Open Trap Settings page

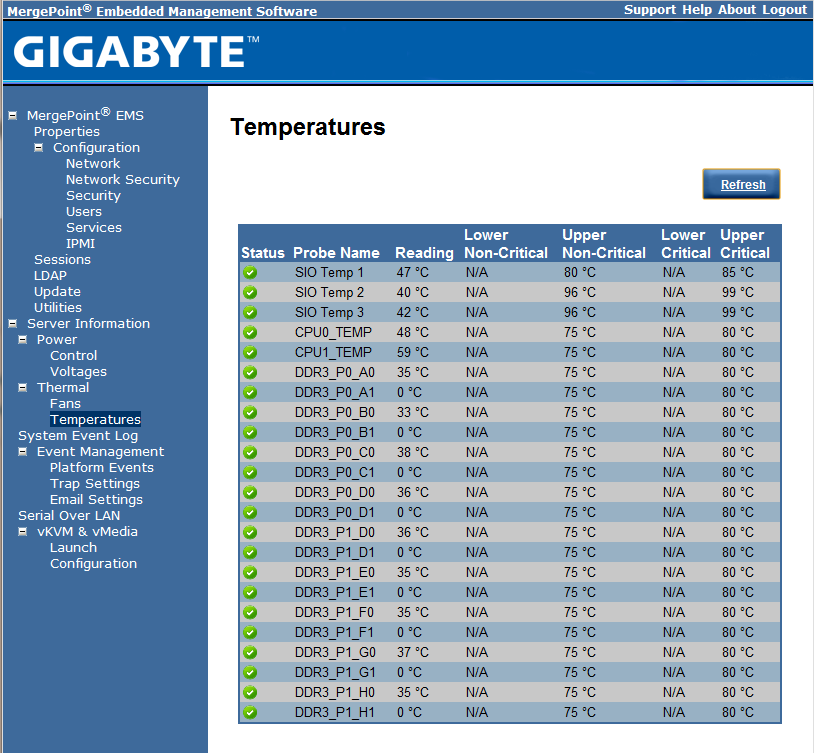pyautogui.click(x=94, y=484)
